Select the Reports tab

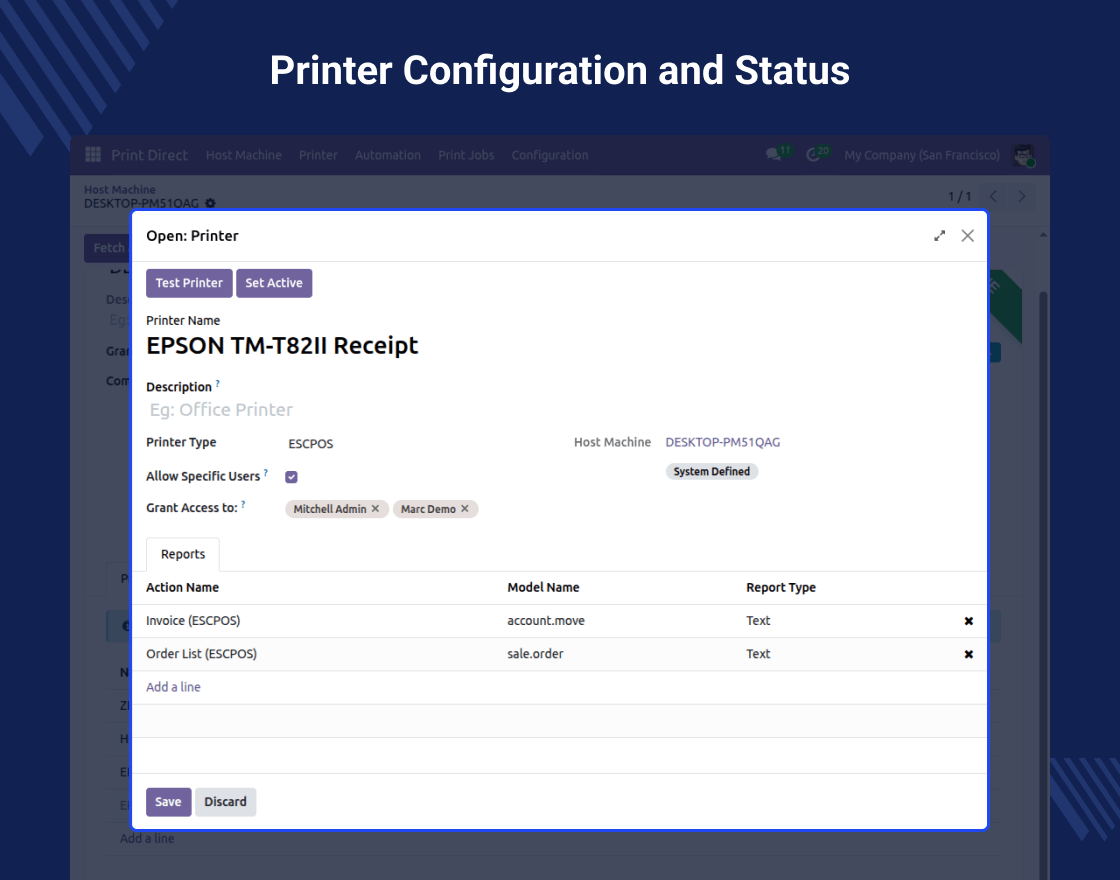click(183, 554)
